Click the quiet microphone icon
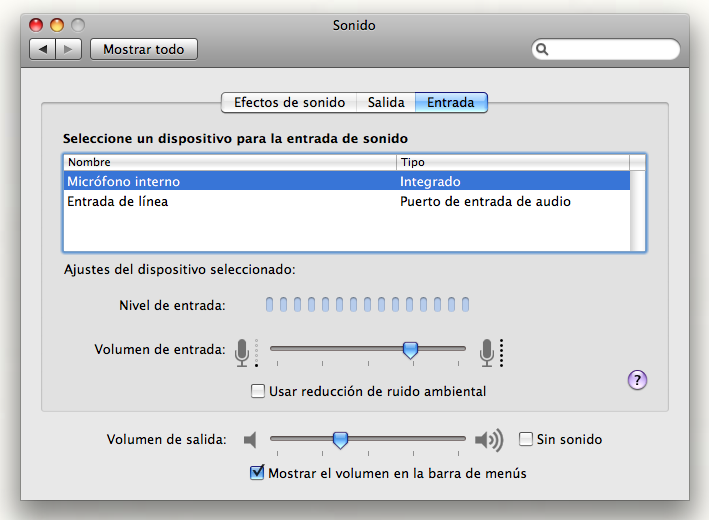Viewport: 709px width, 520px height. (243, 351)
